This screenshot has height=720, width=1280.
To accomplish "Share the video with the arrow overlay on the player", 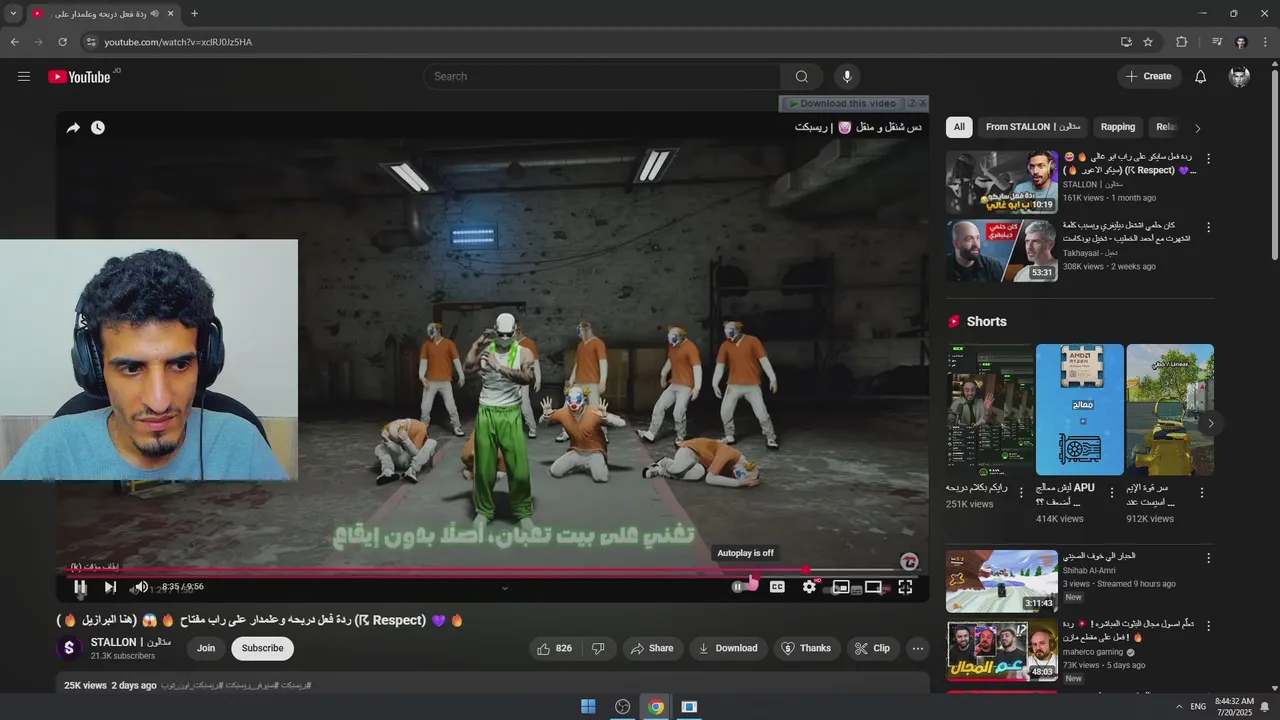I will [x=73, y=128].
